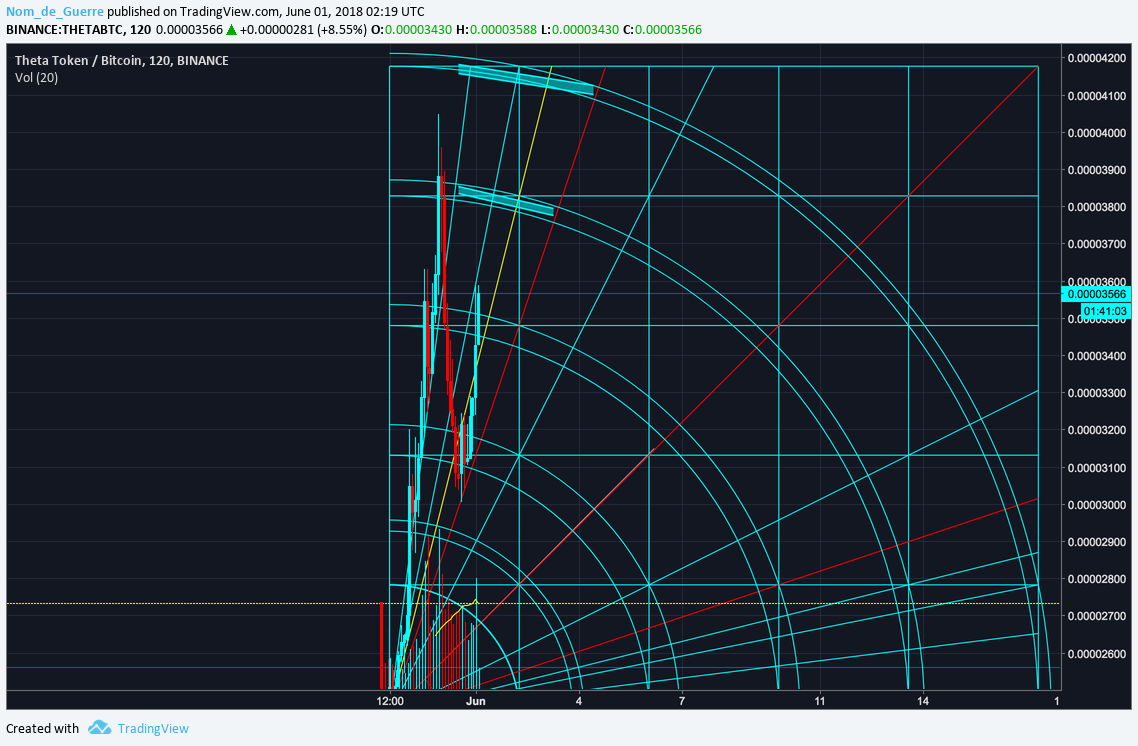Click the current price label 0.00003566
Viewport: 1138px width, 746px height.
(1097, 294)
